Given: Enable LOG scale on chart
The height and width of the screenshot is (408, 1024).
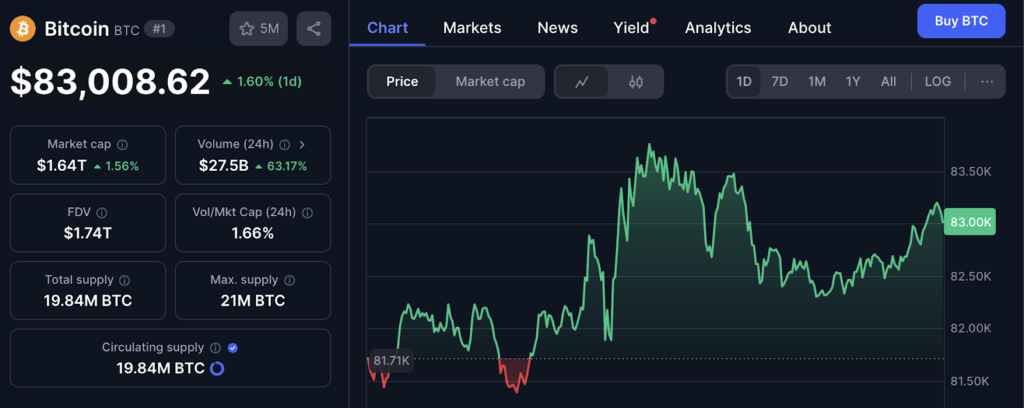Looking at the screenshot, I should tap(938, 82).
